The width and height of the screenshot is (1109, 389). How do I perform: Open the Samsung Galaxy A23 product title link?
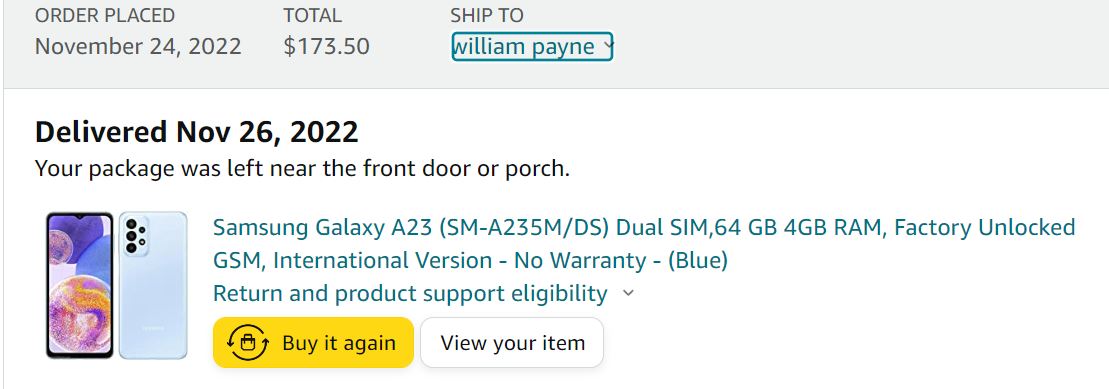pyautogui.click(x=644, y=244)
